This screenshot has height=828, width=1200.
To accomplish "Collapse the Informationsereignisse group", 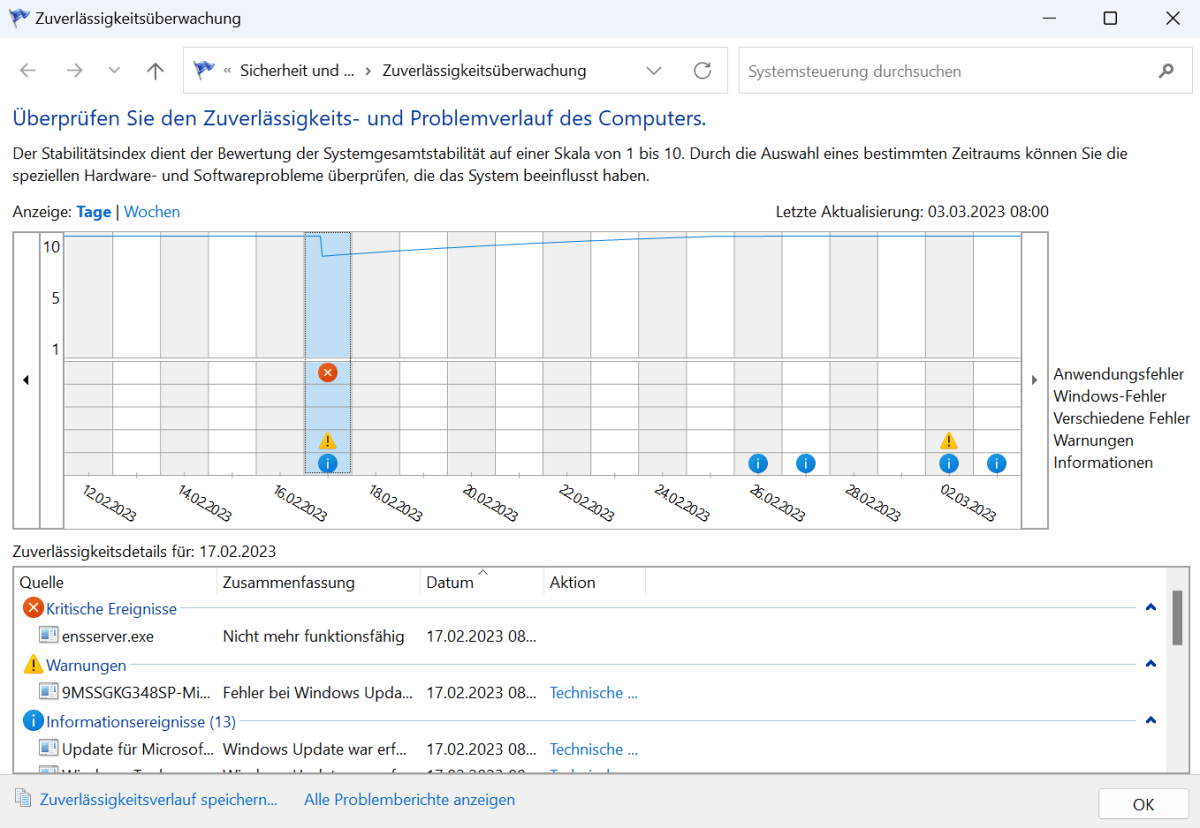I will 1150,720.
